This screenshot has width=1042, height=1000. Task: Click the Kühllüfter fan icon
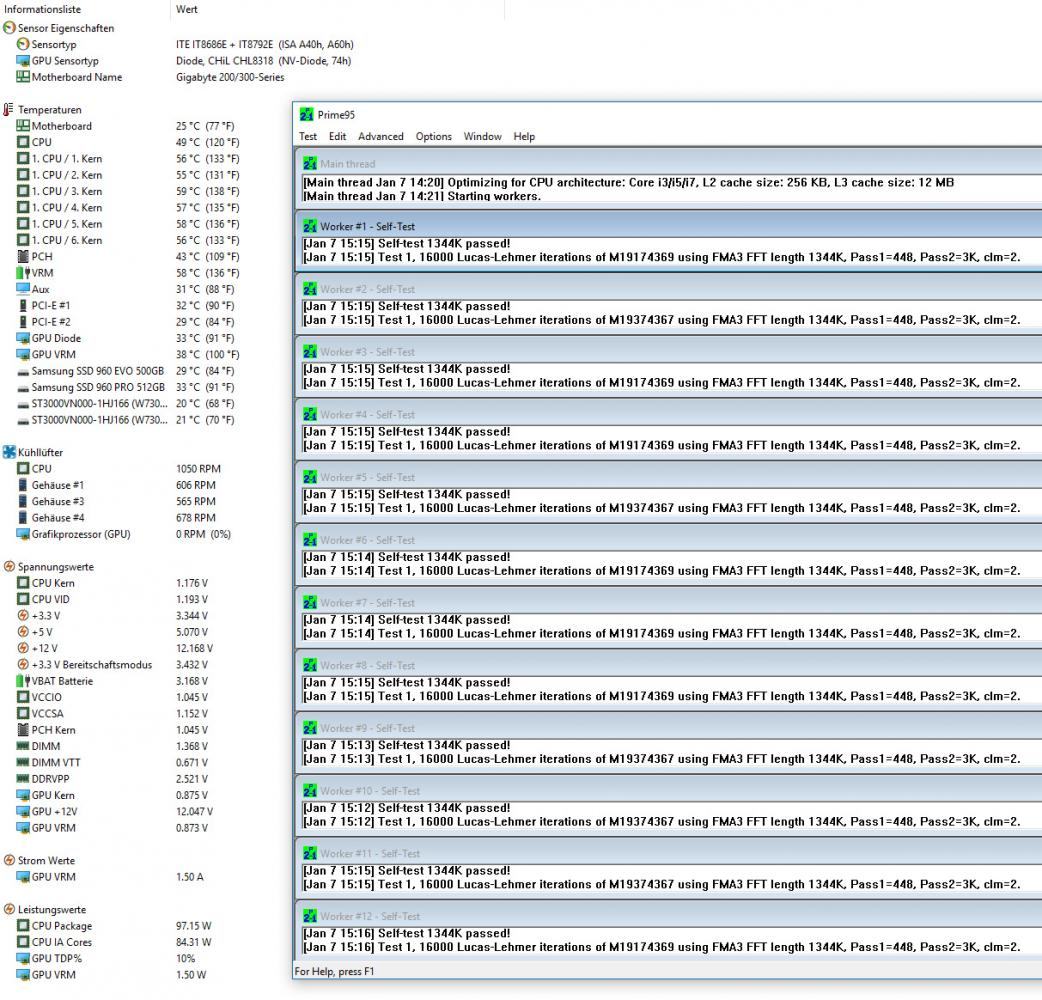pyautogui.click(x=9, y=452)
